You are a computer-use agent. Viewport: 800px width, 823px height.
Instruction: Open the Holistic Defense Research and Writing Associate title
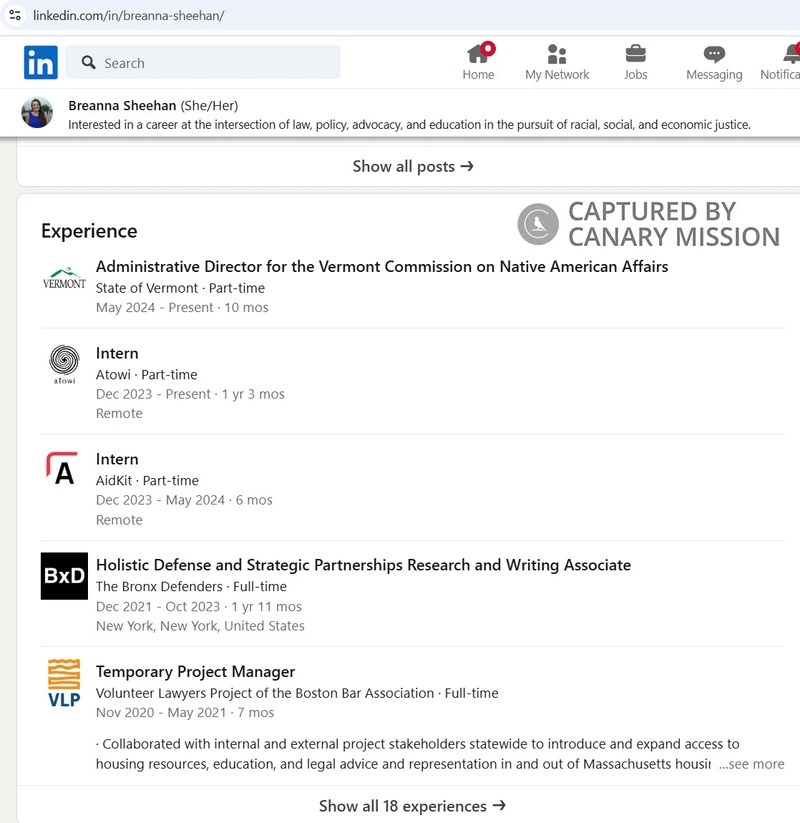(363, 565)
